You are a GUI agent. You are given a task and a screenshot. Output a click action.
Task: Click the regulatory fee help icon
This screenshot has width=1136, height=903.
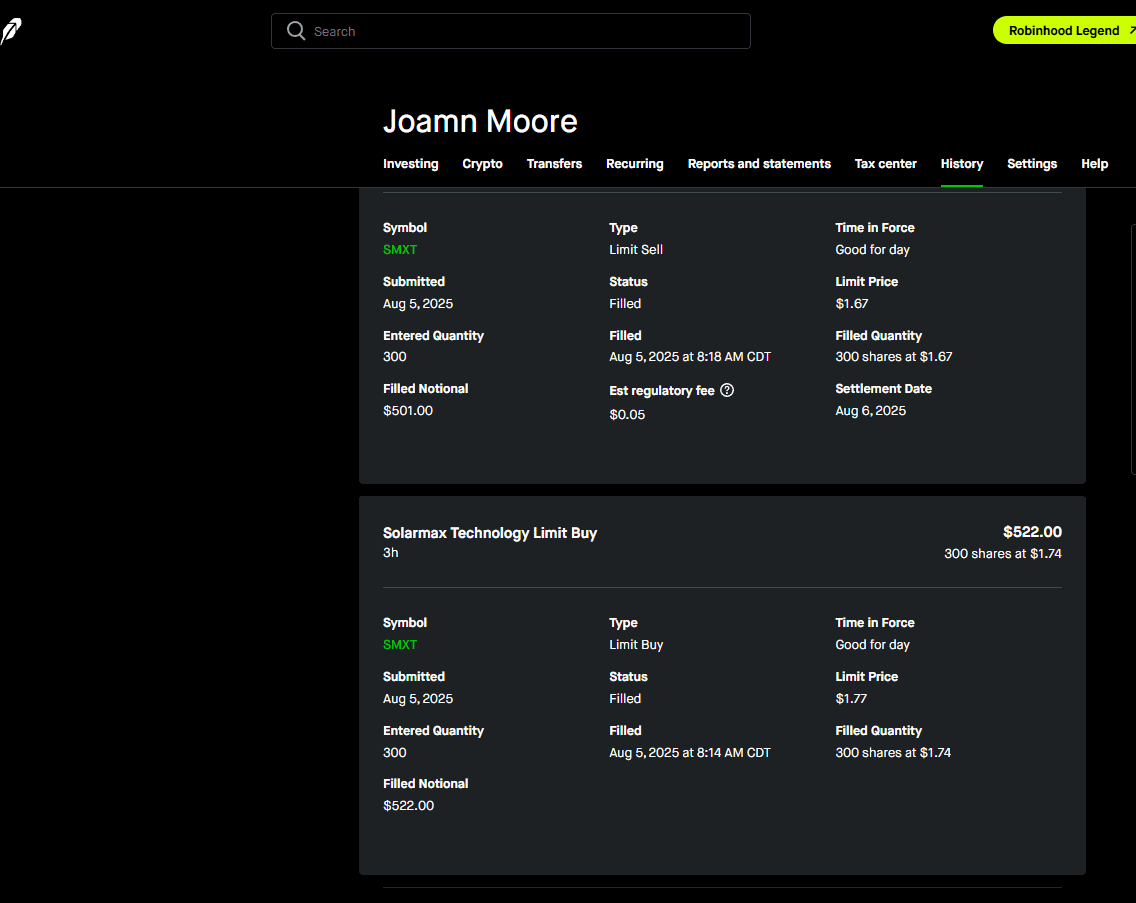727,390
